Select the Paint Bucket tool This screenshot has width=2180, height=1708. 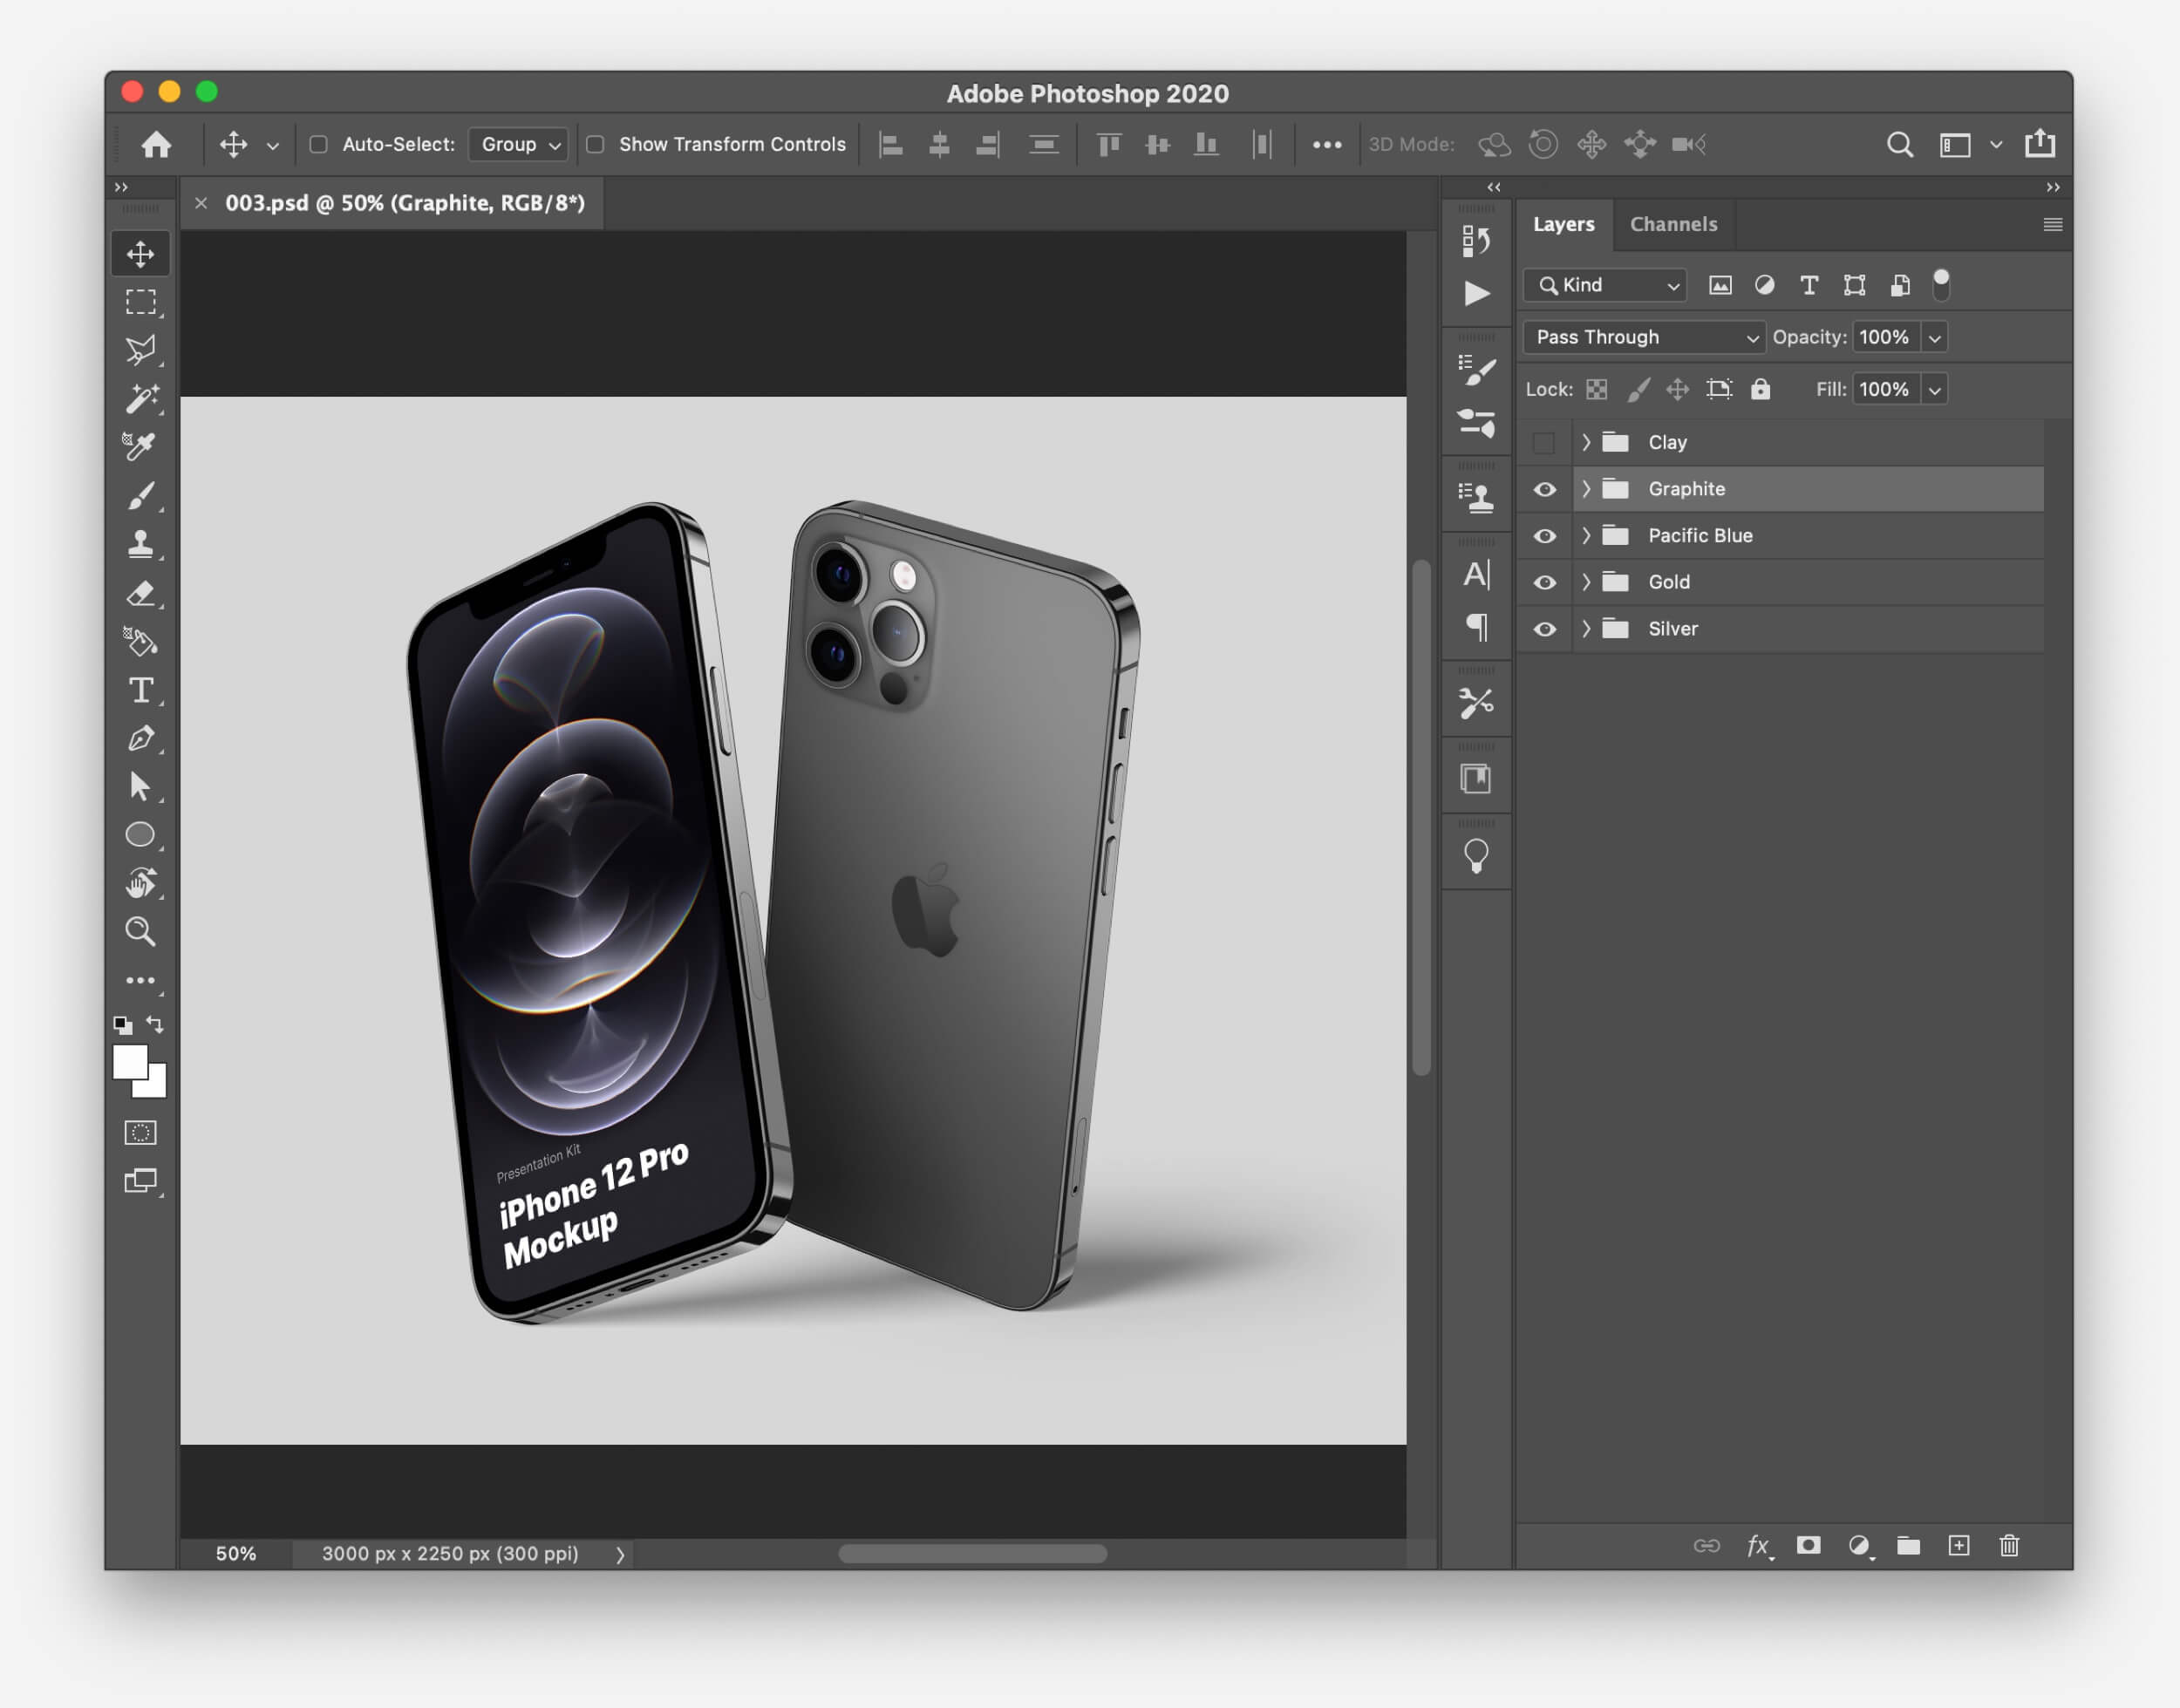140,641
